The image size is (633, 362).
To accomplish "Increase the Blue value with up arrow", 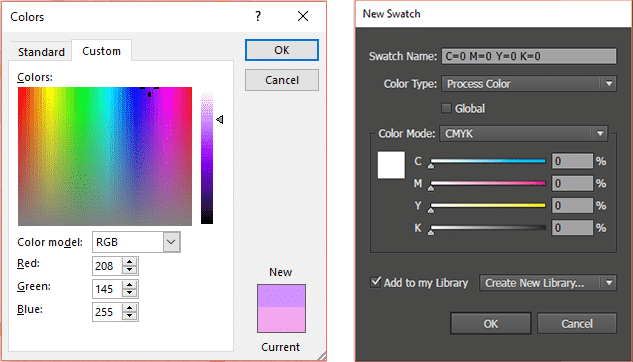I will click(x=130, y=308).
